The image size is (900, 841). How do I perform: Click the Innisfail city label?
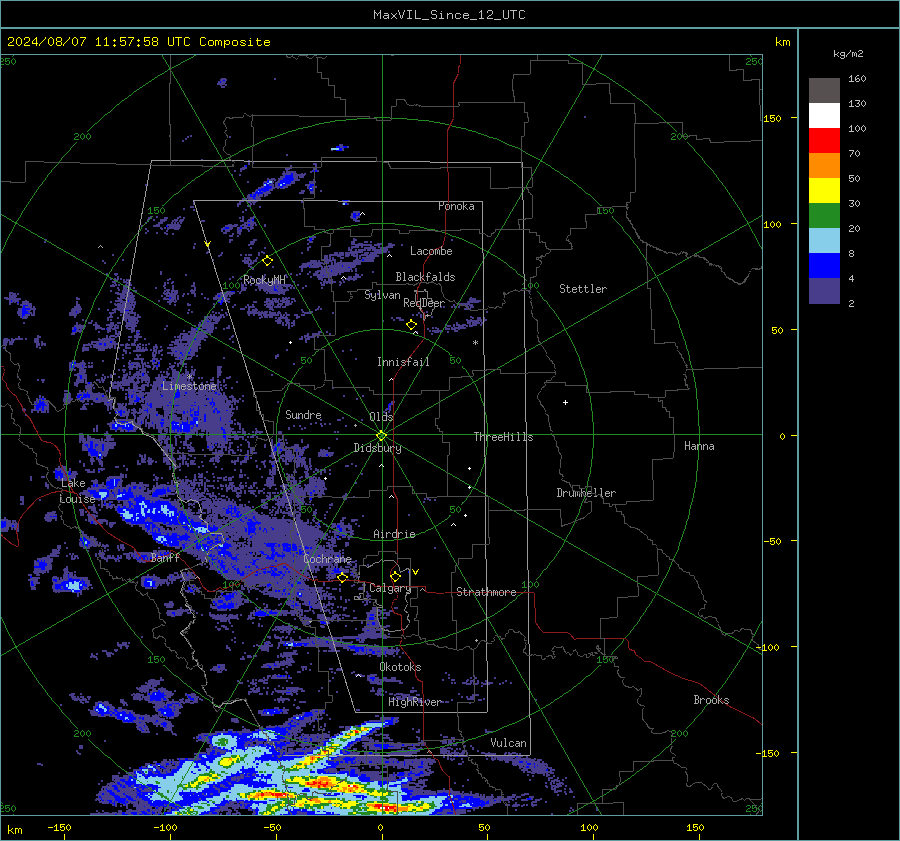(x=403, y=362)
